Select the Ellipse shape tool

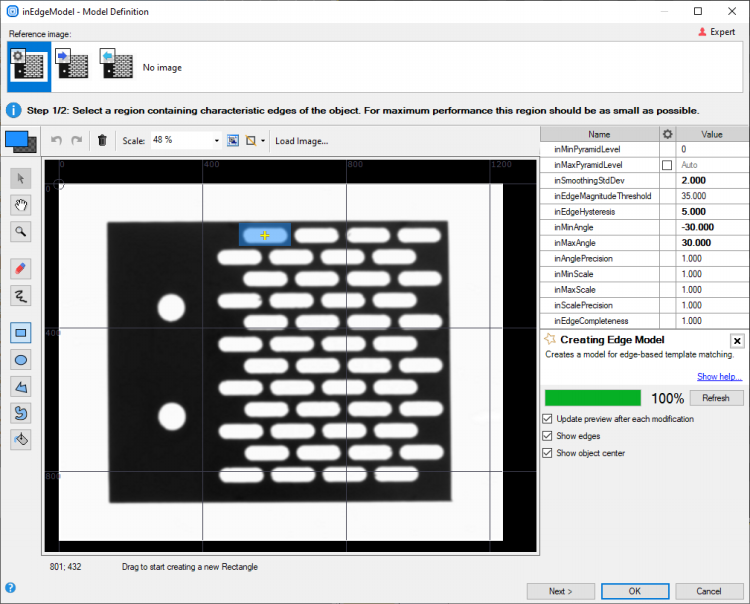pyautogui.click(x=20, y=359)
